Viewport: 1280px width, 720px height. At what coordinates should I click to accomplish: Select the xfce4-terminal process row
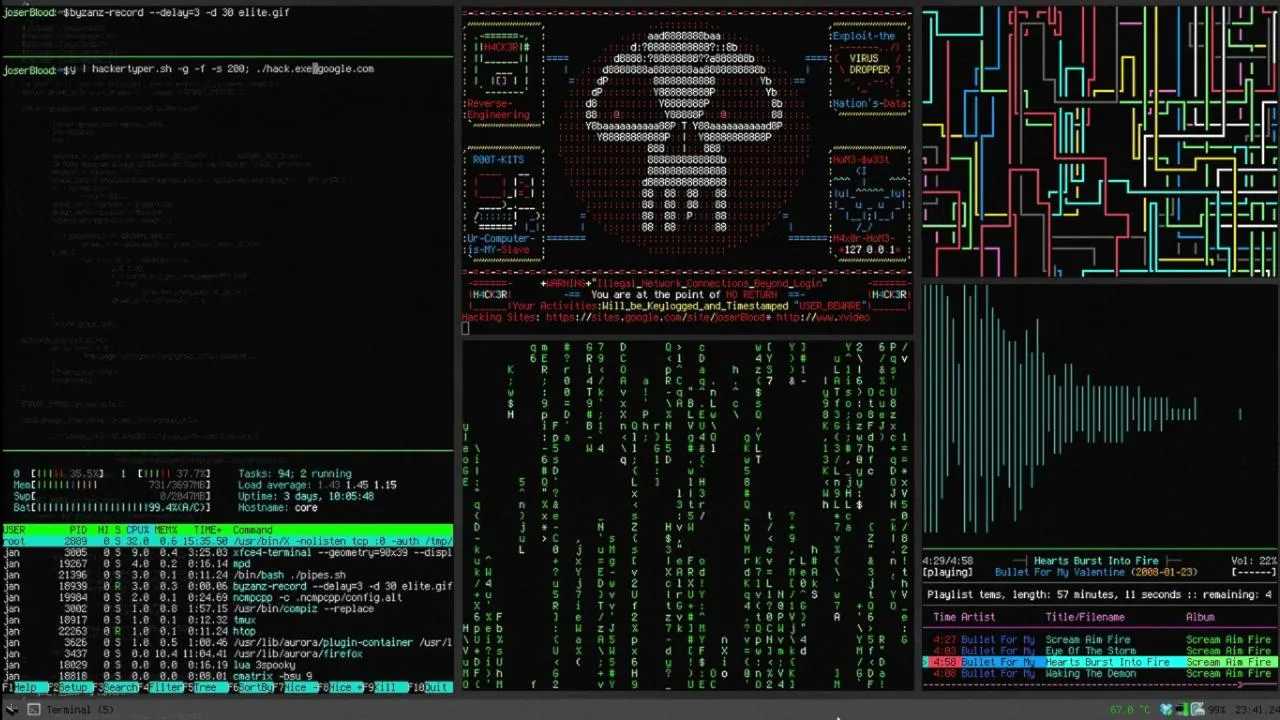(227, 552)
